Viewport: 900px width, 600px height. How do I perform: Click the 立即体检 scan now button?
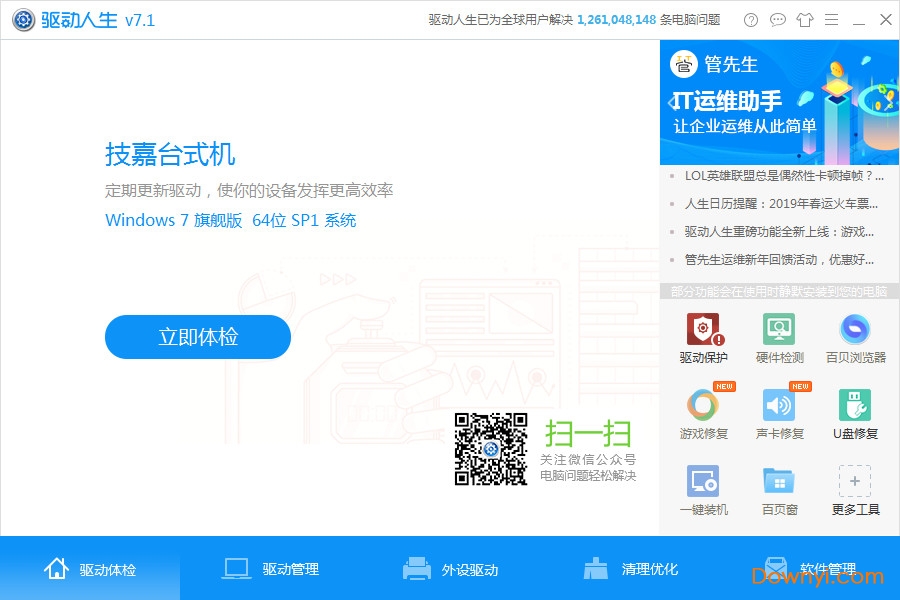coord(197,337)
